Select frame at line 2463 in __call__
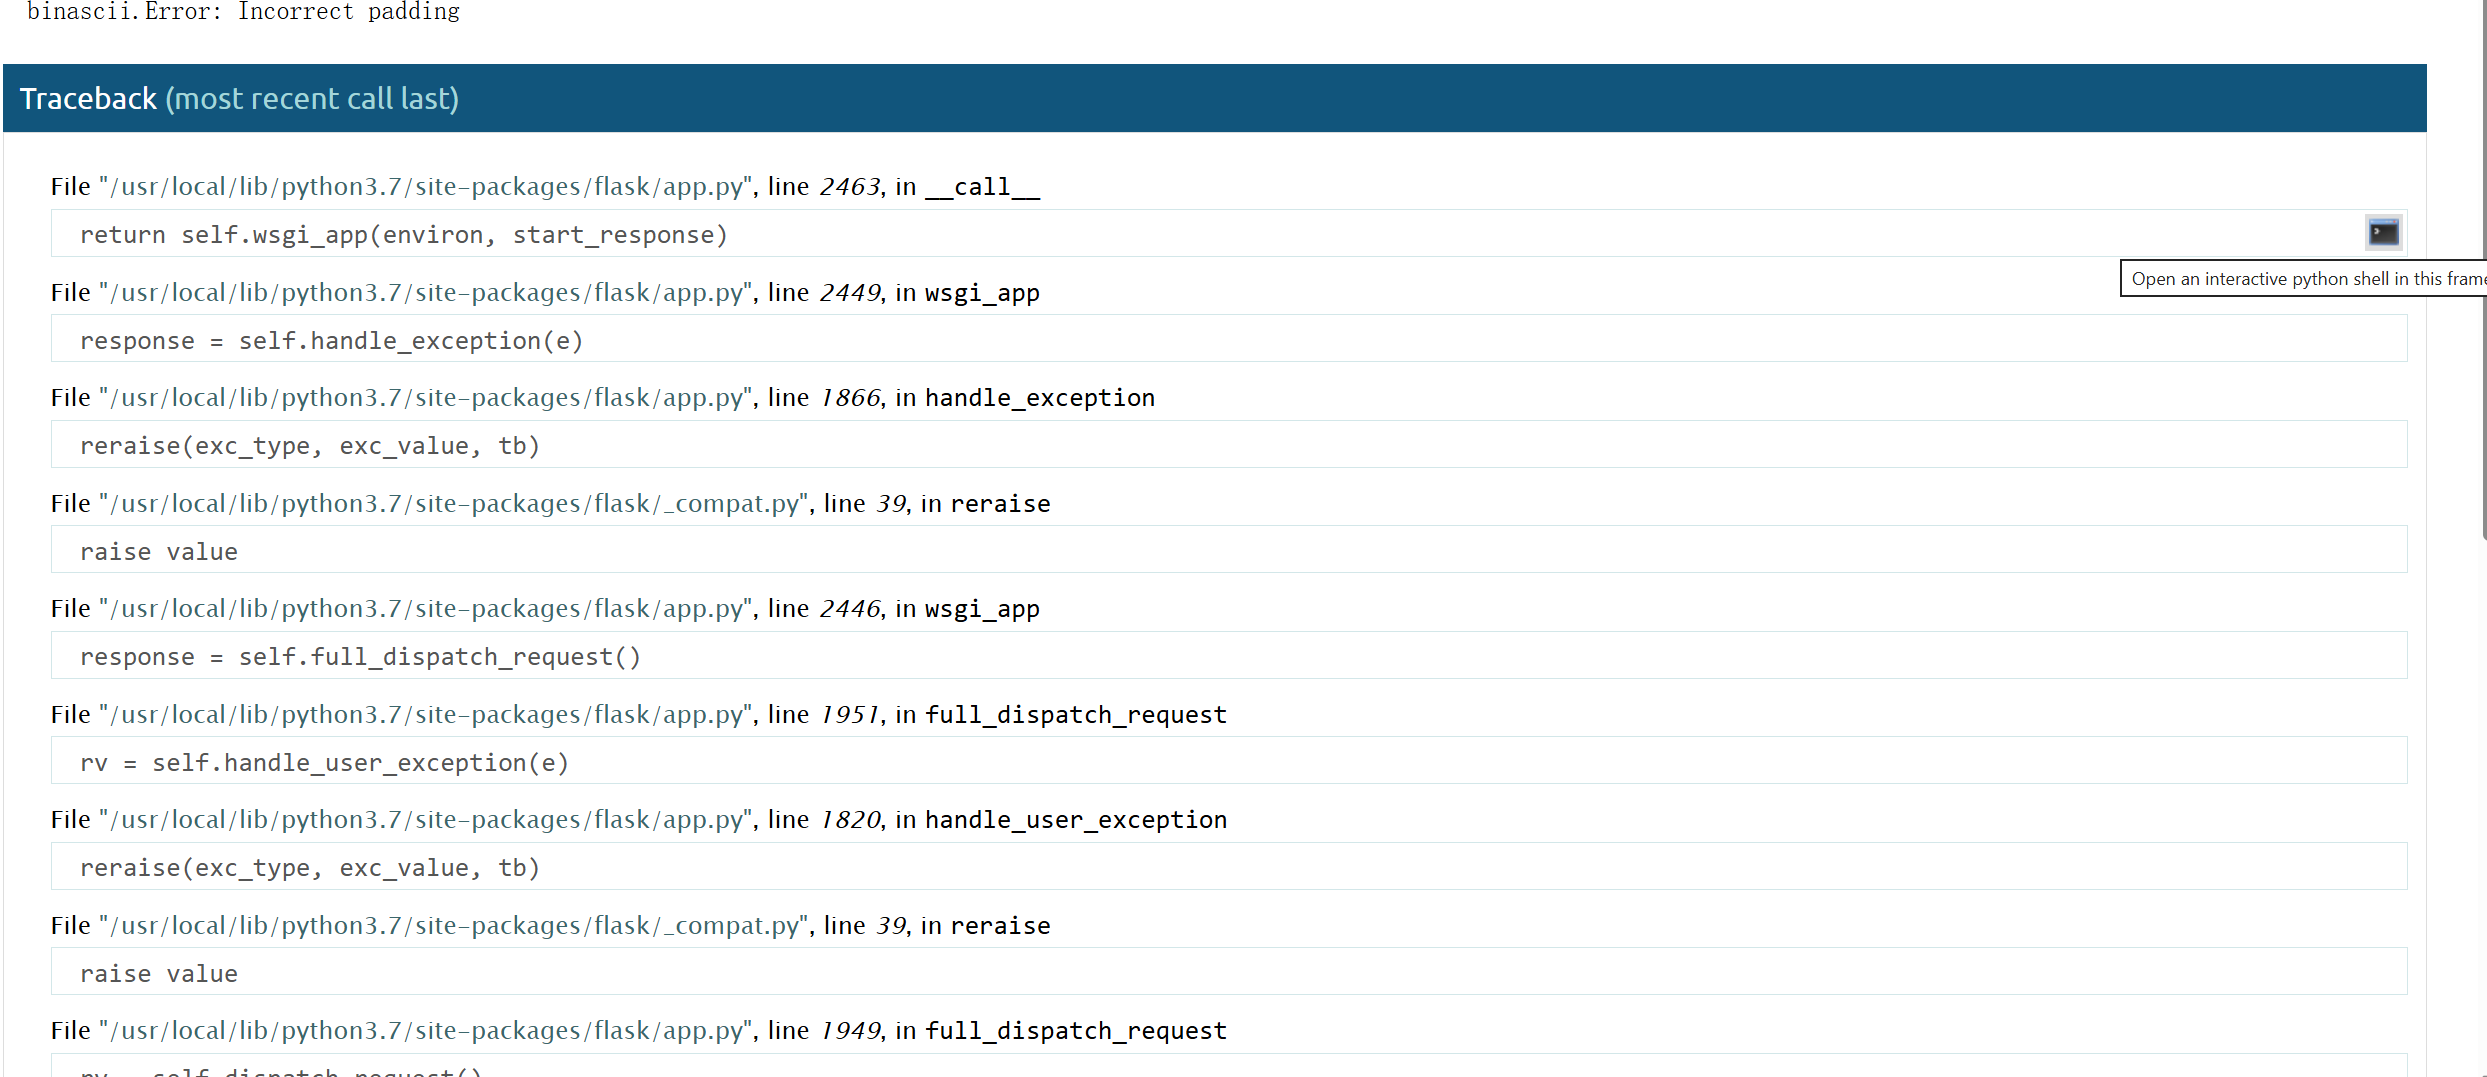2487x1077 pixels. (x=545, y=187)
